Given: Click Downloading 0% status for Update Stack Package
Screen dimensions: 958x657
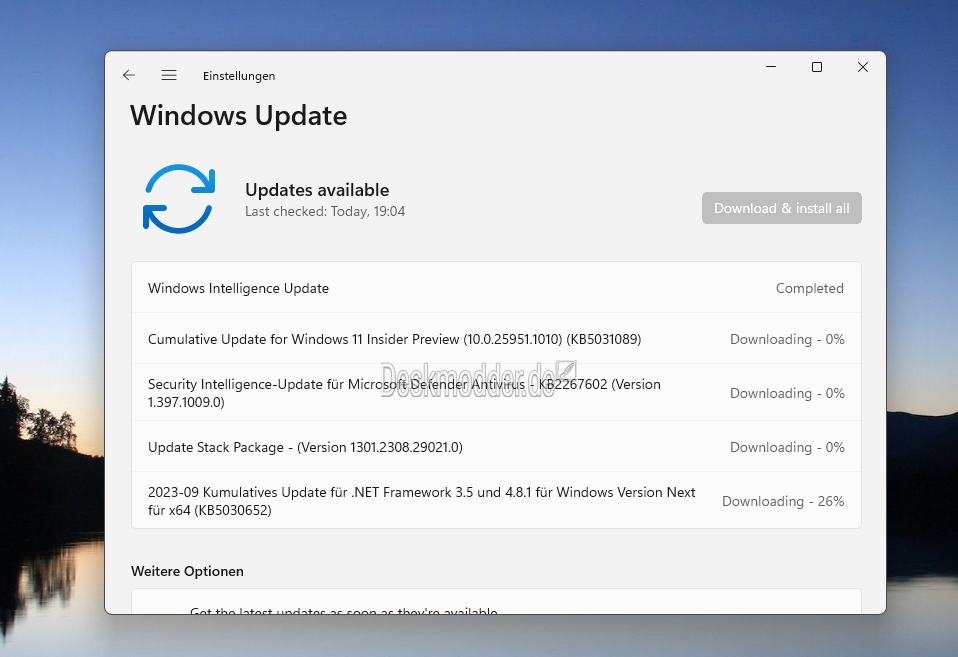Looking at the screenshot, I should pyautogui.click(x=787, y=447).
